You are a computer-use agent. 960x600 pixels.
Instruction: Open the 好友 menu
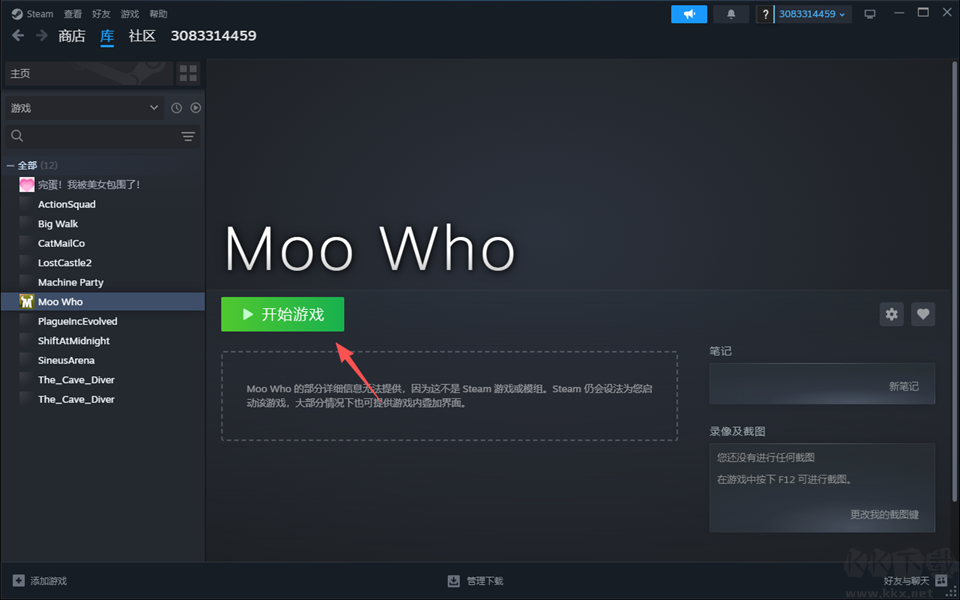101,13
